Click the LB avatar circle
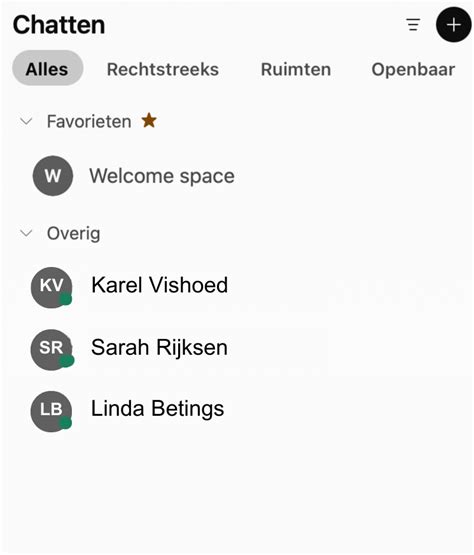Image resolution: width=474 pixels, height=555 pixels. (x=52, y=411)
